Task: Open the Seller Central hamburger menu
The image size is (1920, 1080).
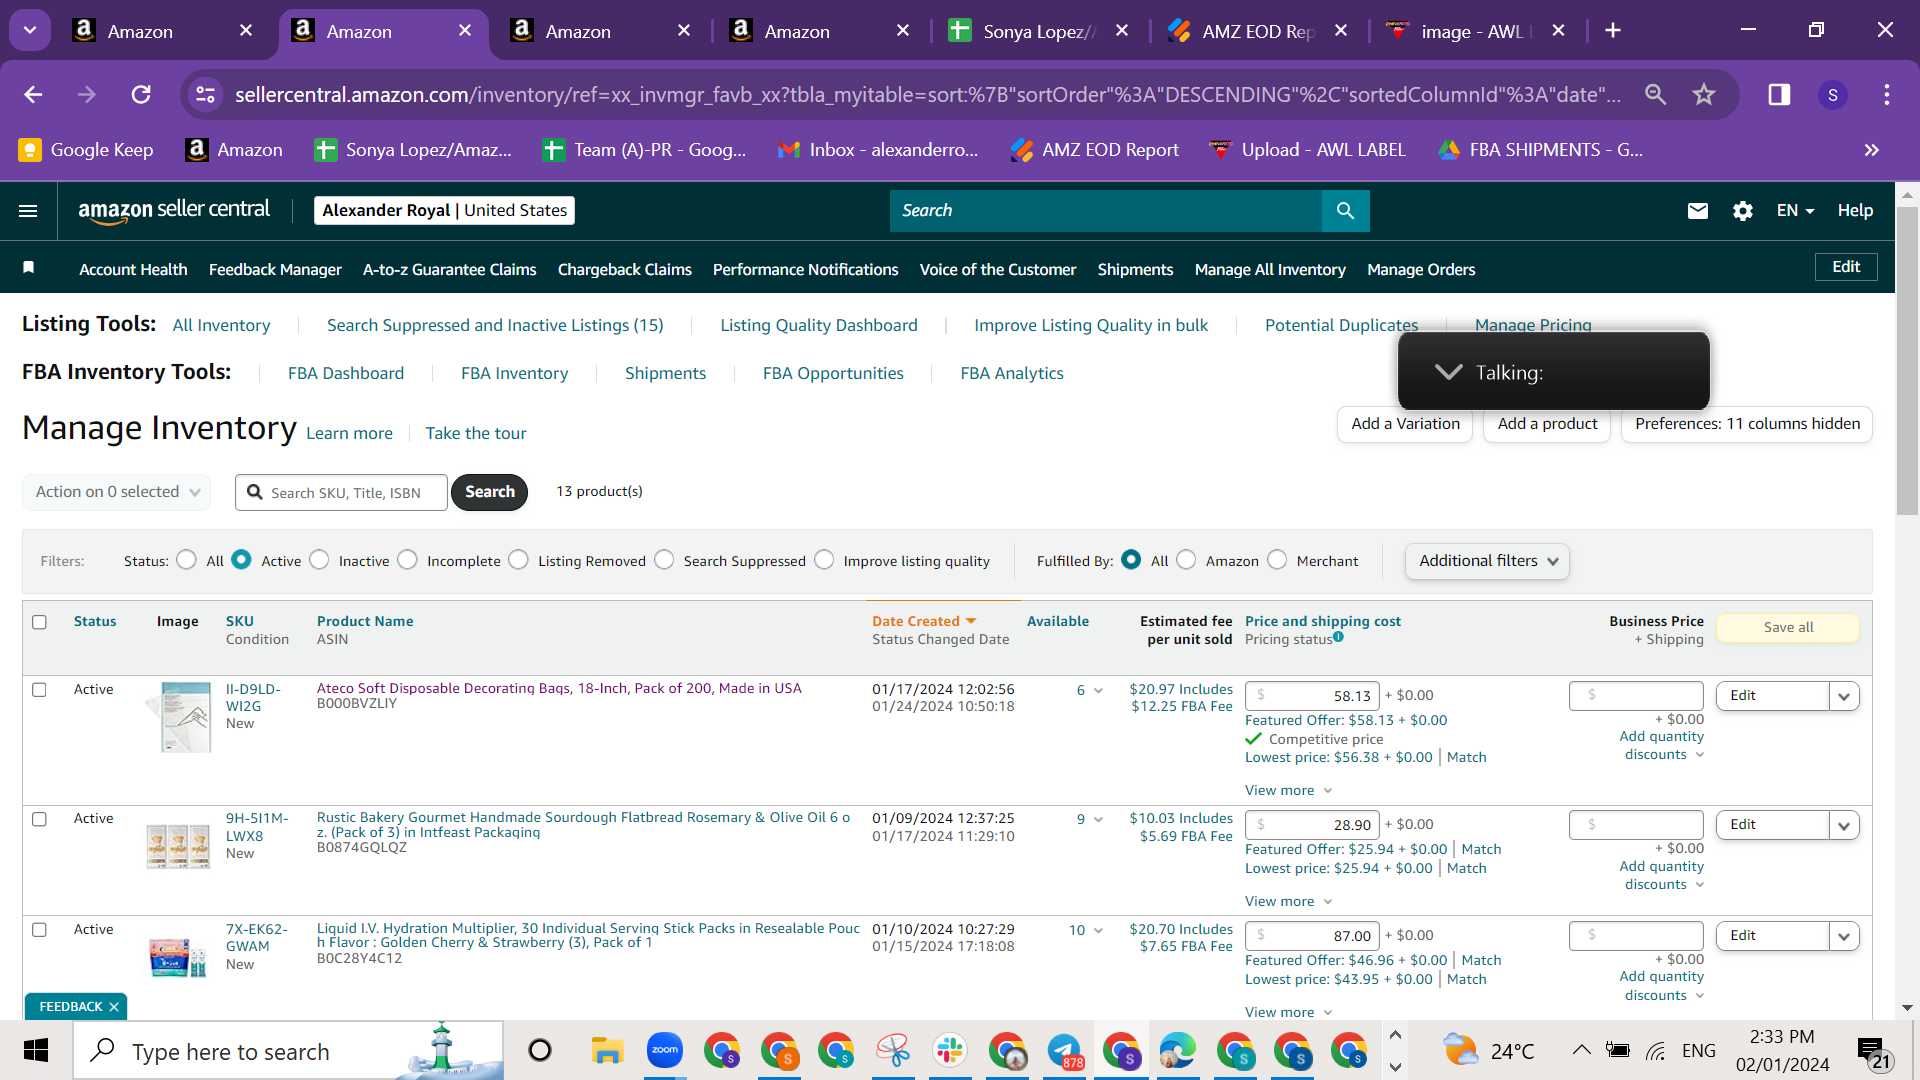Action: [x=28, y=211]
